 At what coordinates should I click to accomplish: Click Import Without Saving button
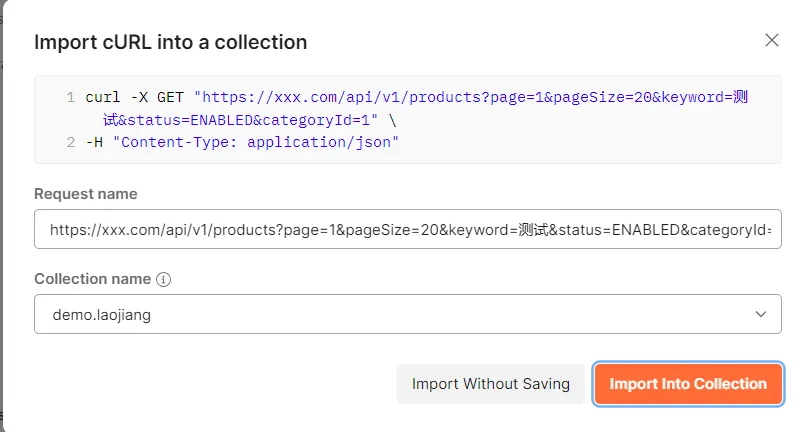pyautogui.click(x=490, y=384)
